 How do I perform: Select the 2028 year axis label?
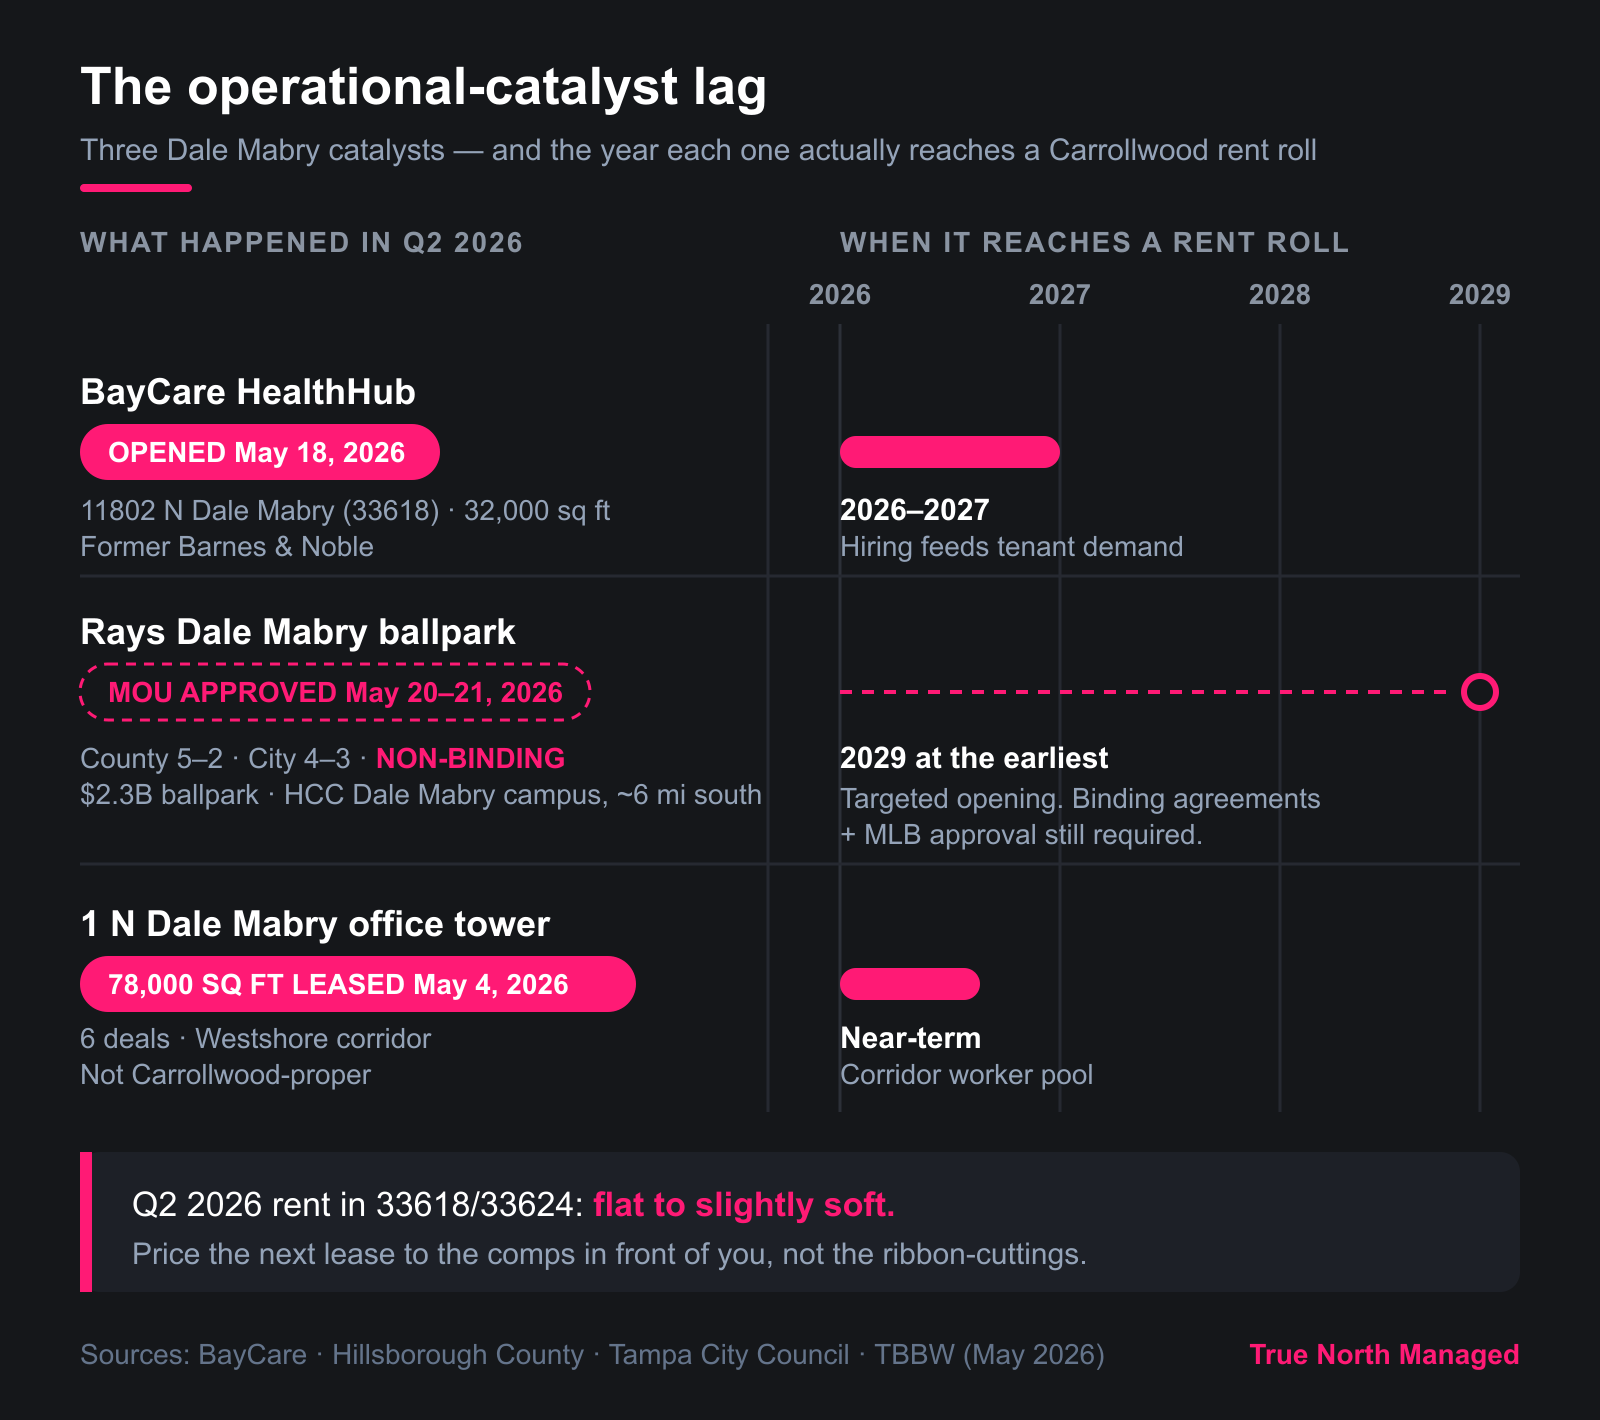click(x=1280, y=295)
